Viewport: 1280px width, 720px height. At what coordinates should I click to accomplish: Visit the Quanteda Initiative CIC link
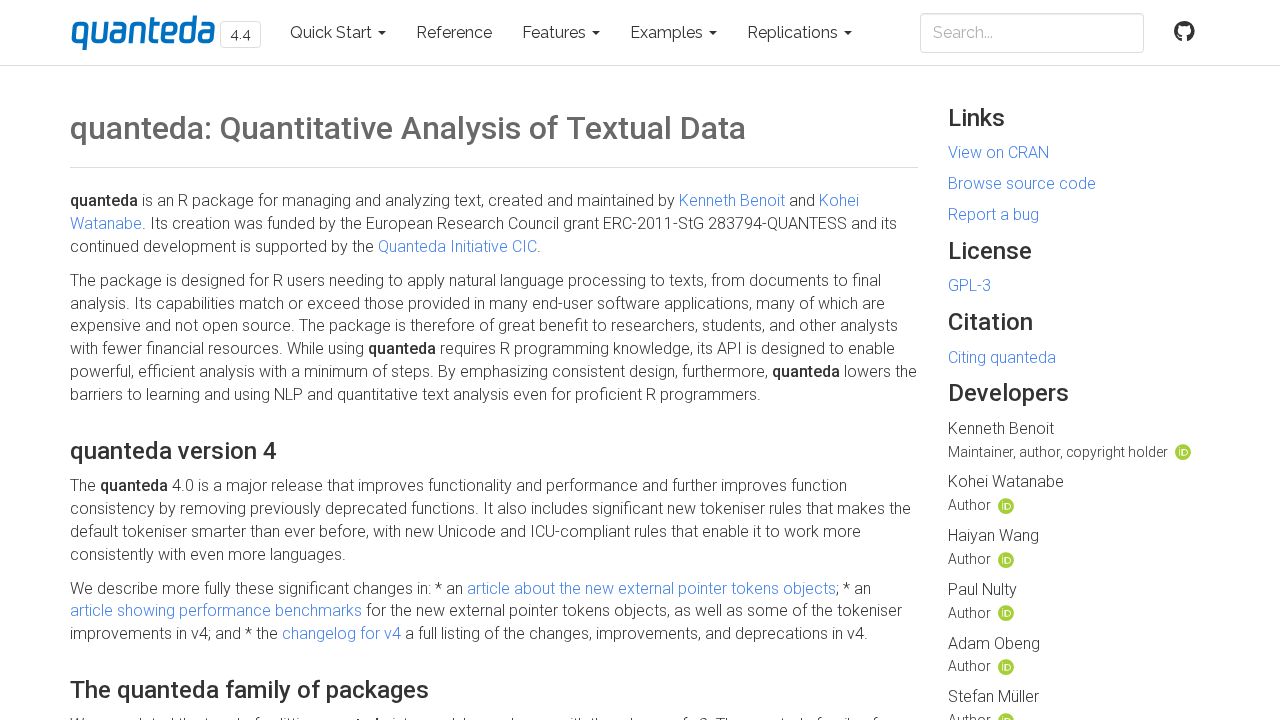coord(457,247)
